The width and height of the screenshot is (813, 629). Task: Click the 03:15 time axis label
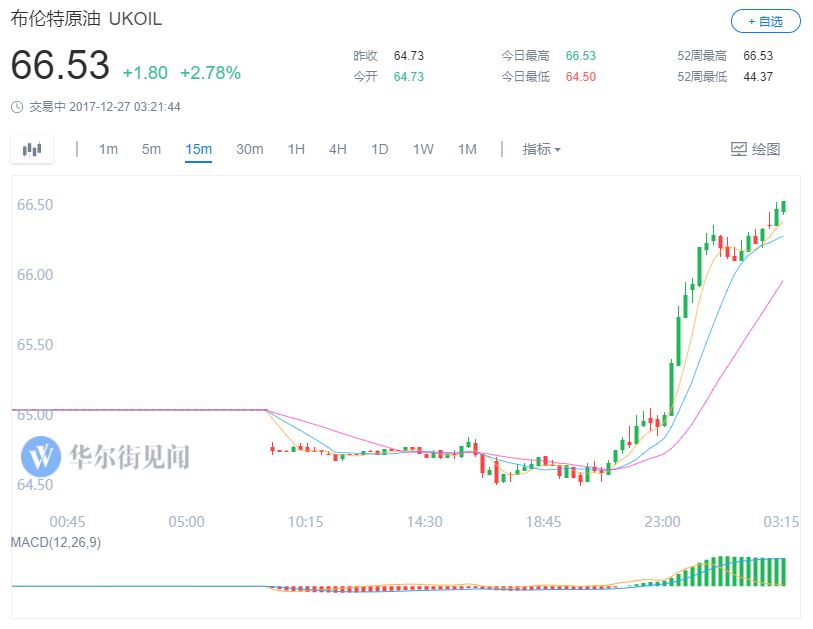(x=781, y=522)
